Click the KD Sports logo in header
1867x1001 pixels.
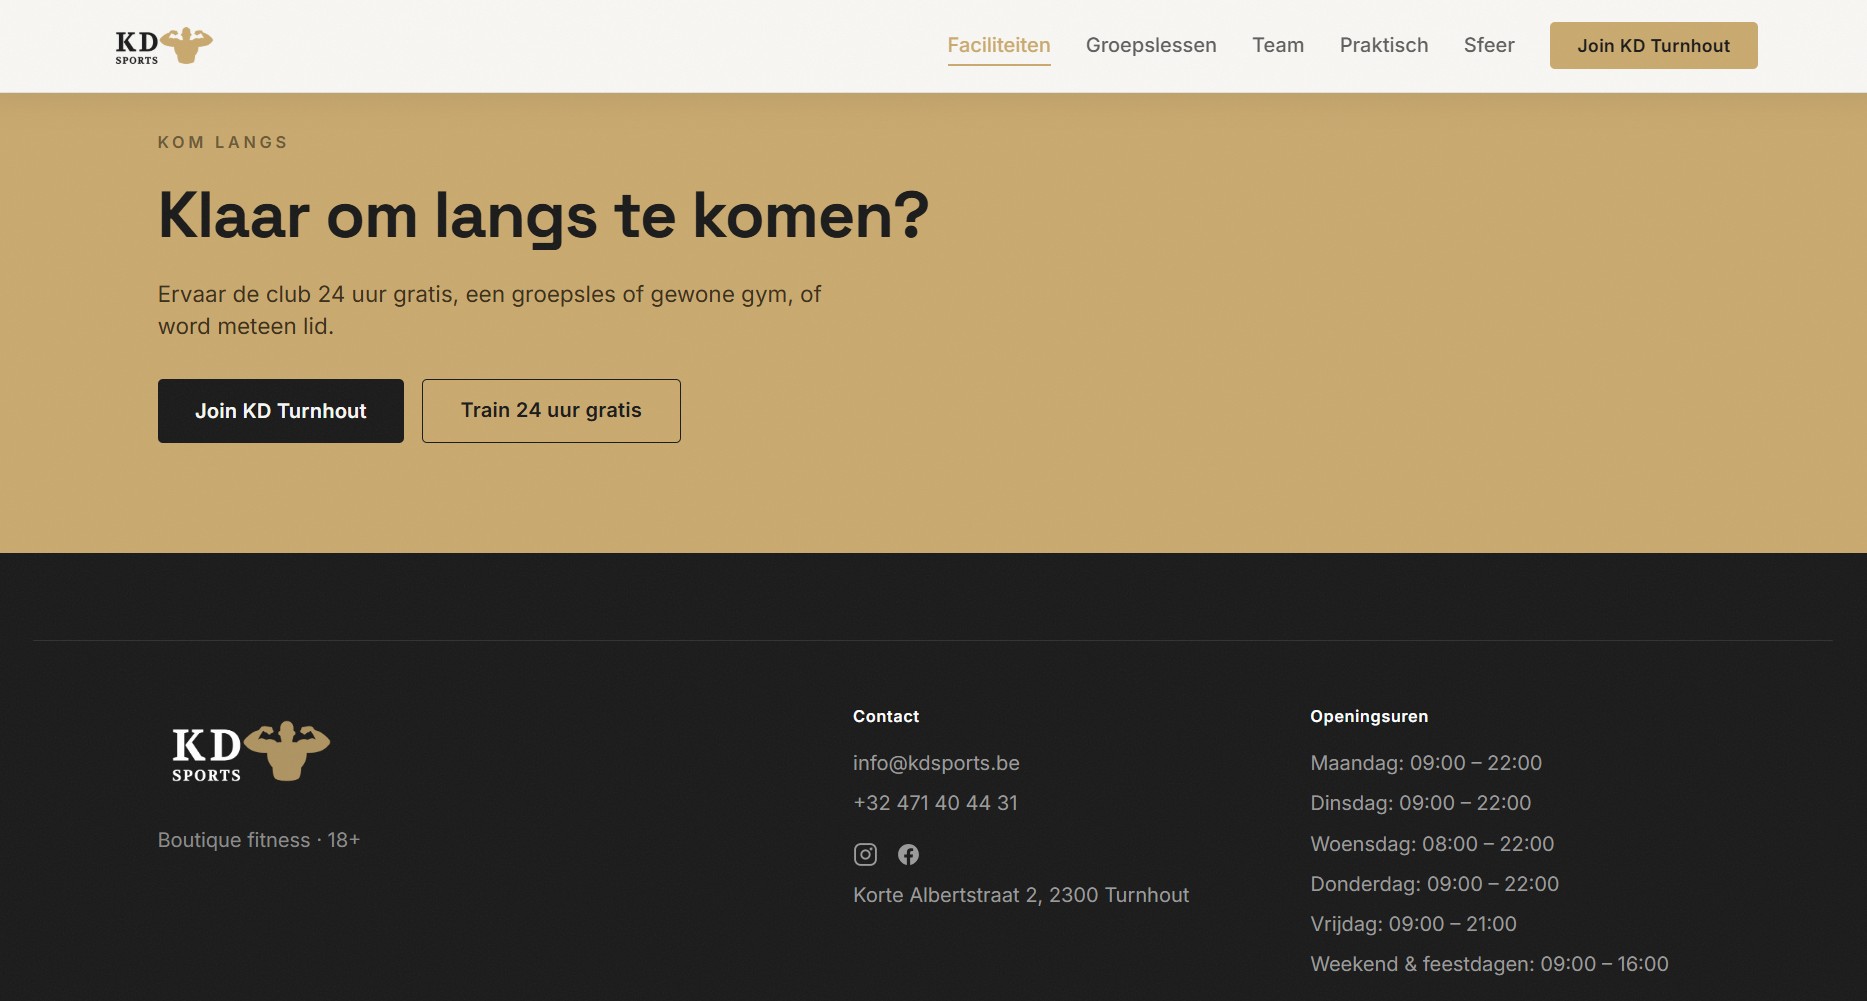pos(164,46)
